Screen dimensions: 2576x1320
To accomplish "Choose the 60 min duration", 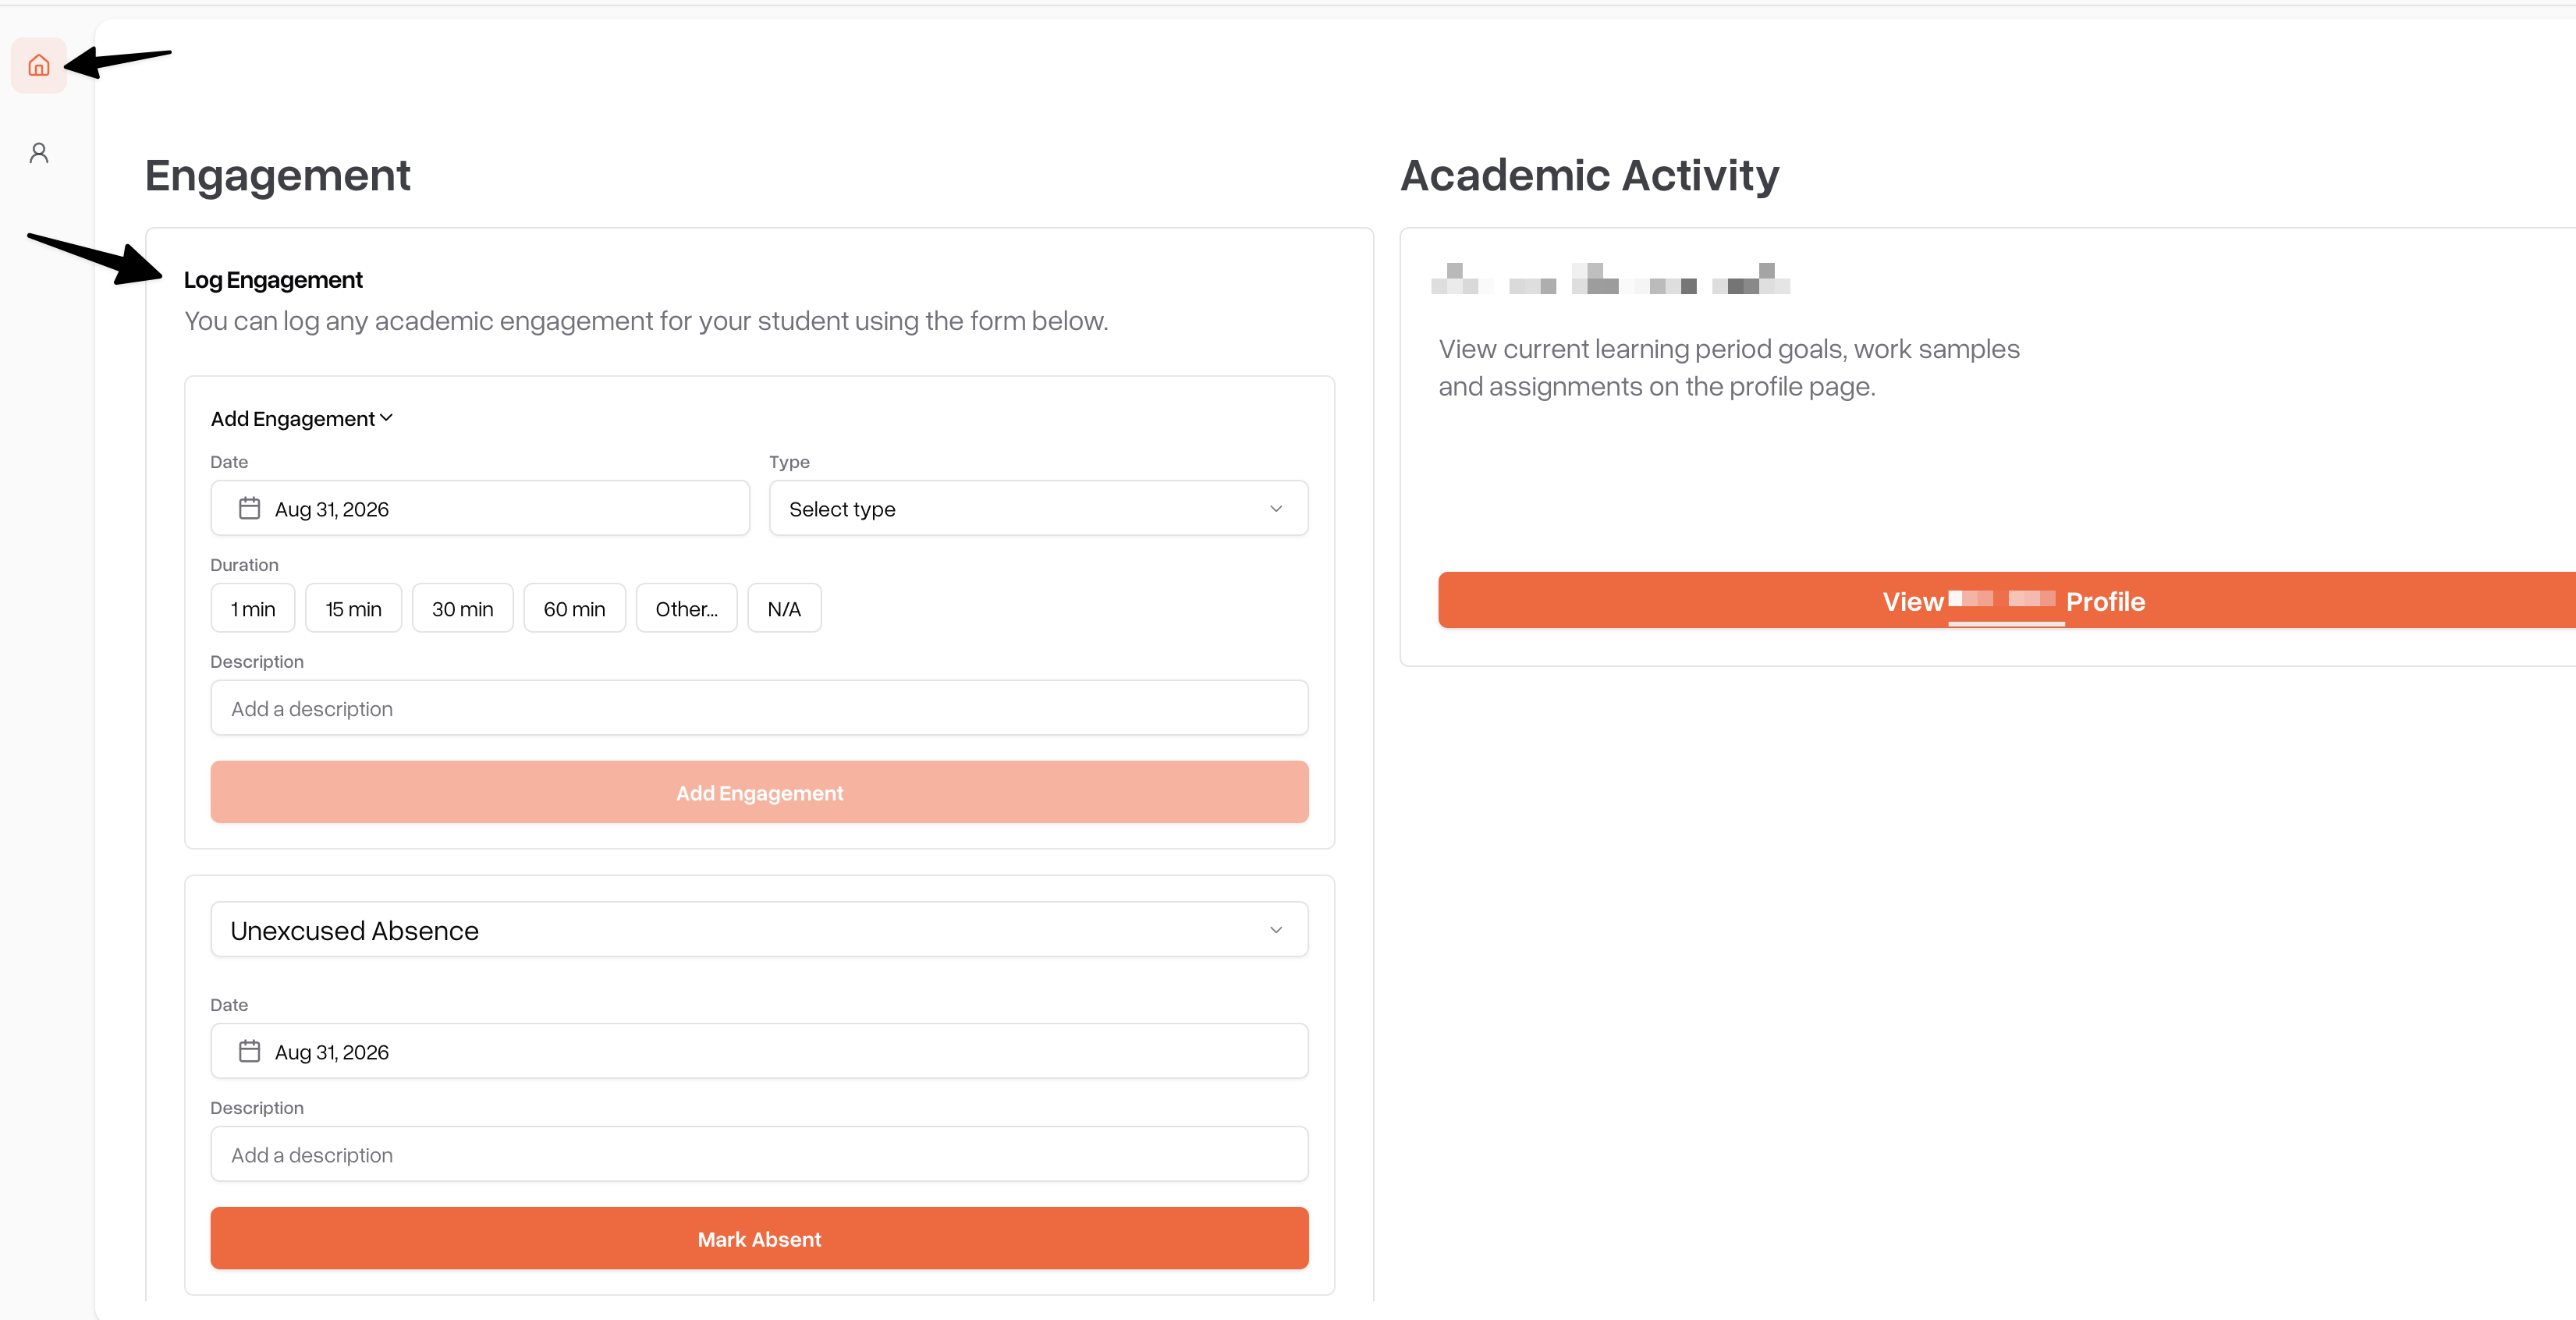I will (x=574, y=609).
